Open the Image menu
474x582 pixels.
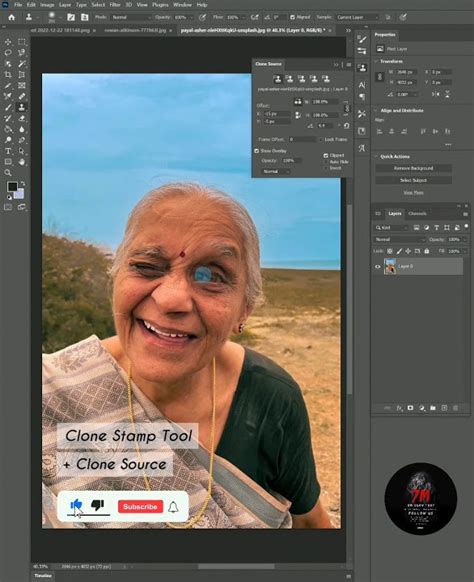coord(47,5)
